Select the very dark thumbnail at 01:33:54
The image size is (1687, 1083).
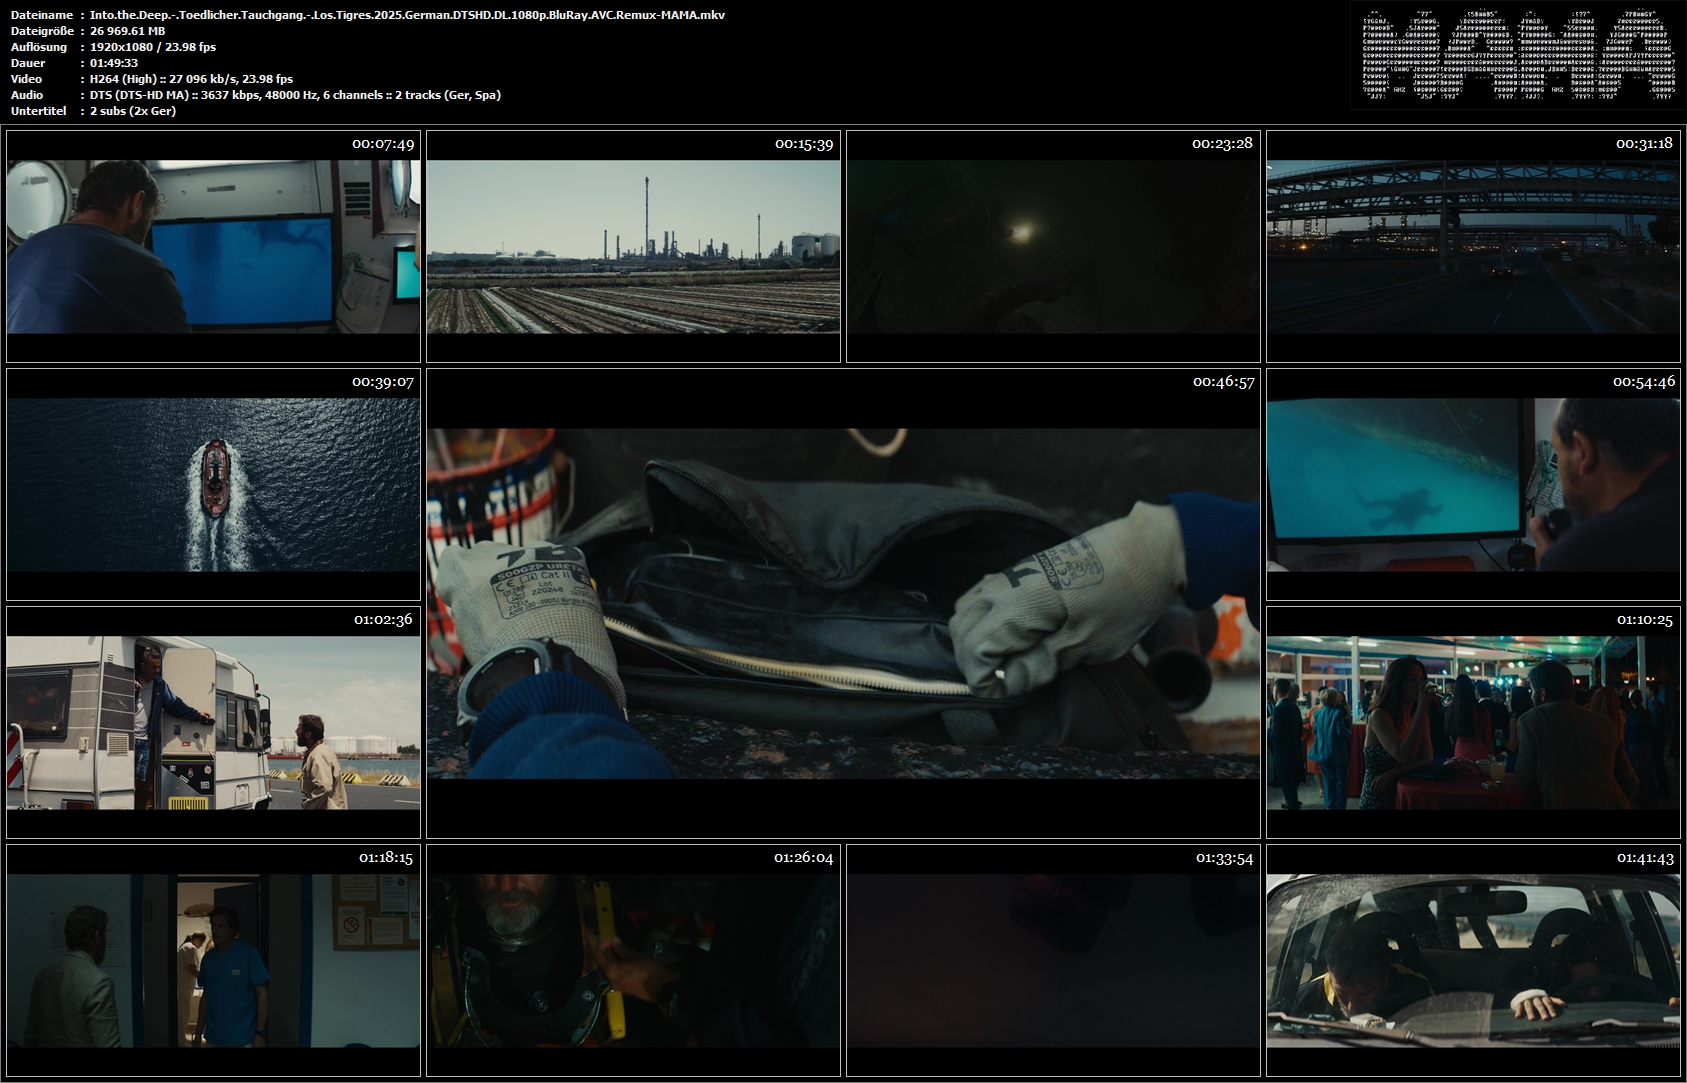pos(1053,961)
